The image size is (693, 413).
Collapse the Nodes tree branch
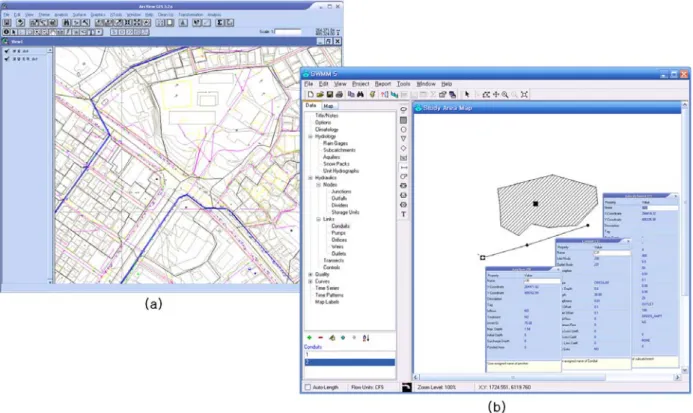coord(318,185)
